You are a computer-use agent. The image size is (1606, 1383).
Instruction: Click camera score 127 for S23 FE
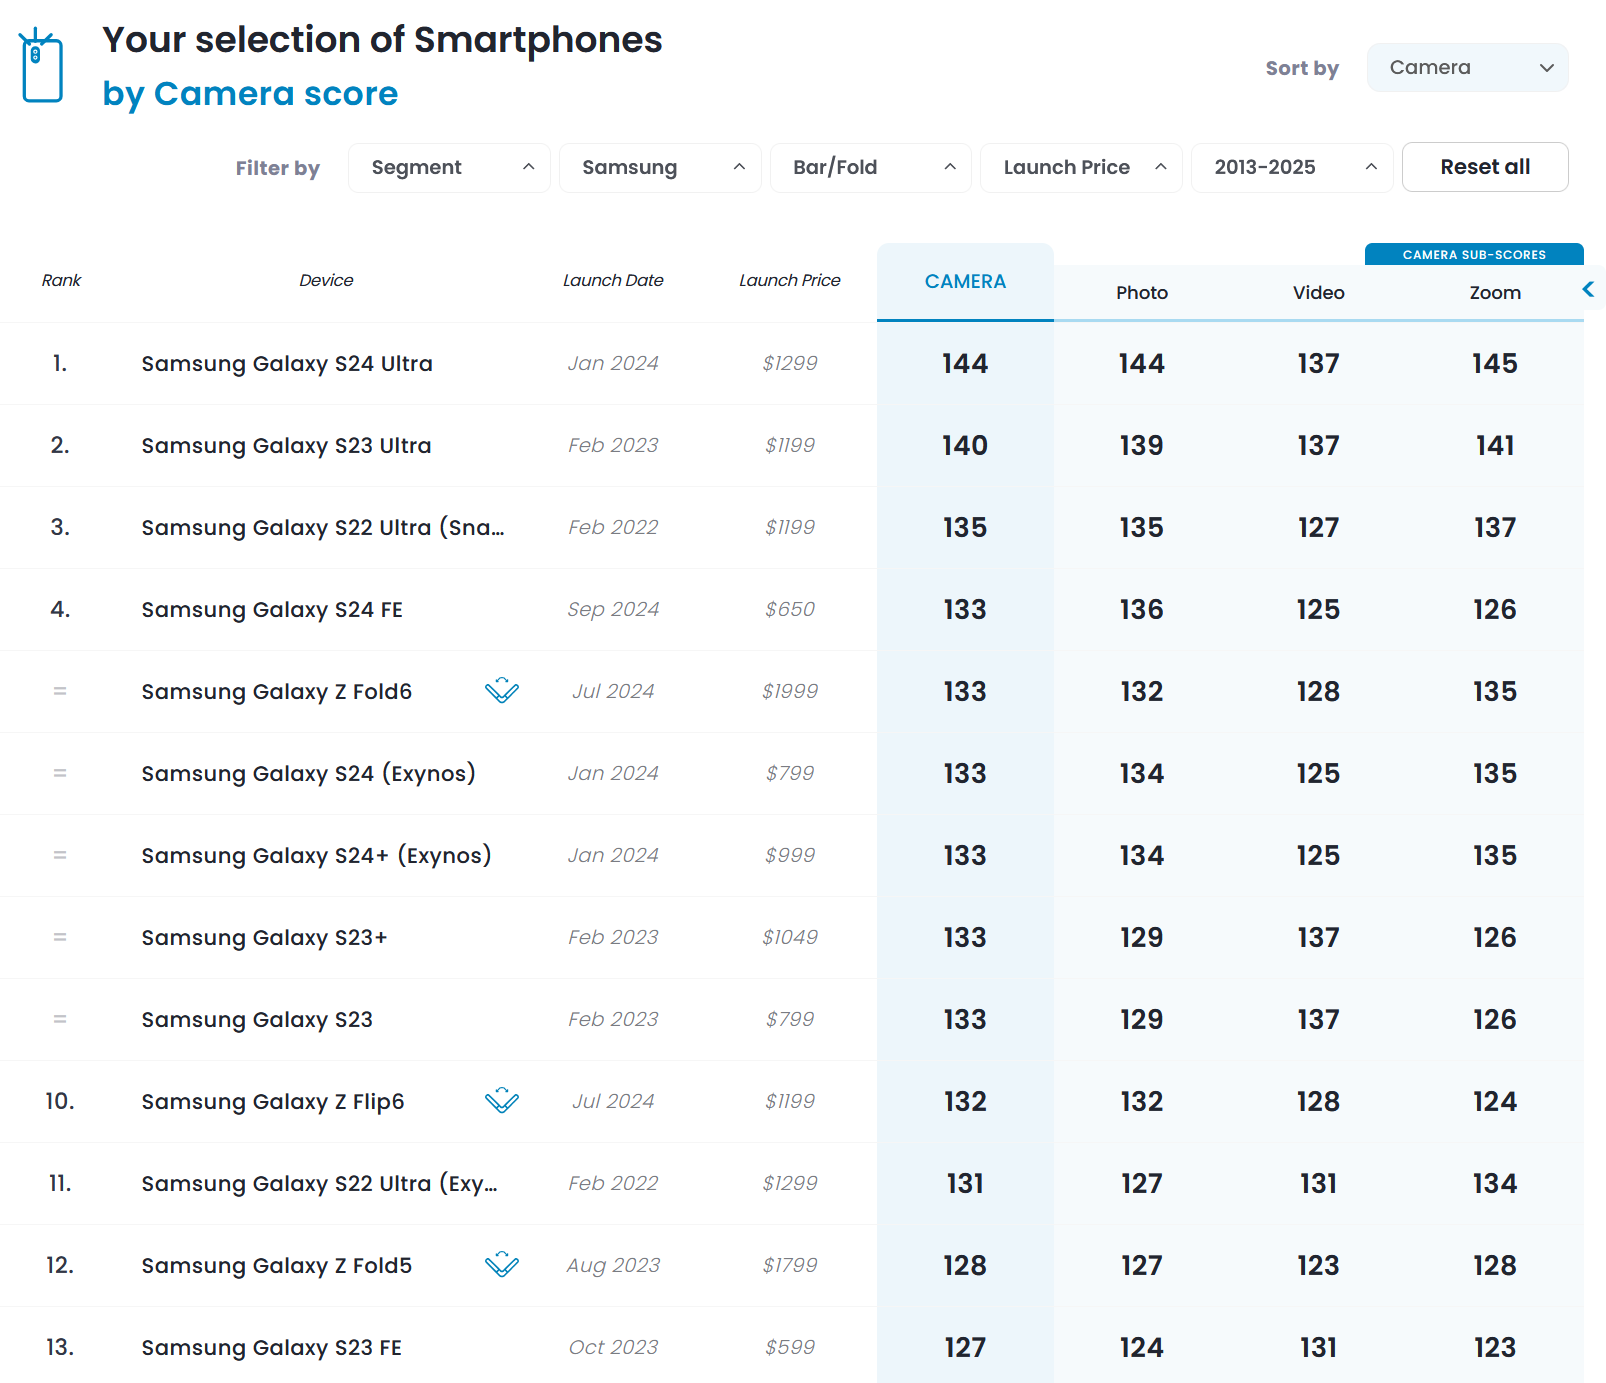click(965, 1348)
